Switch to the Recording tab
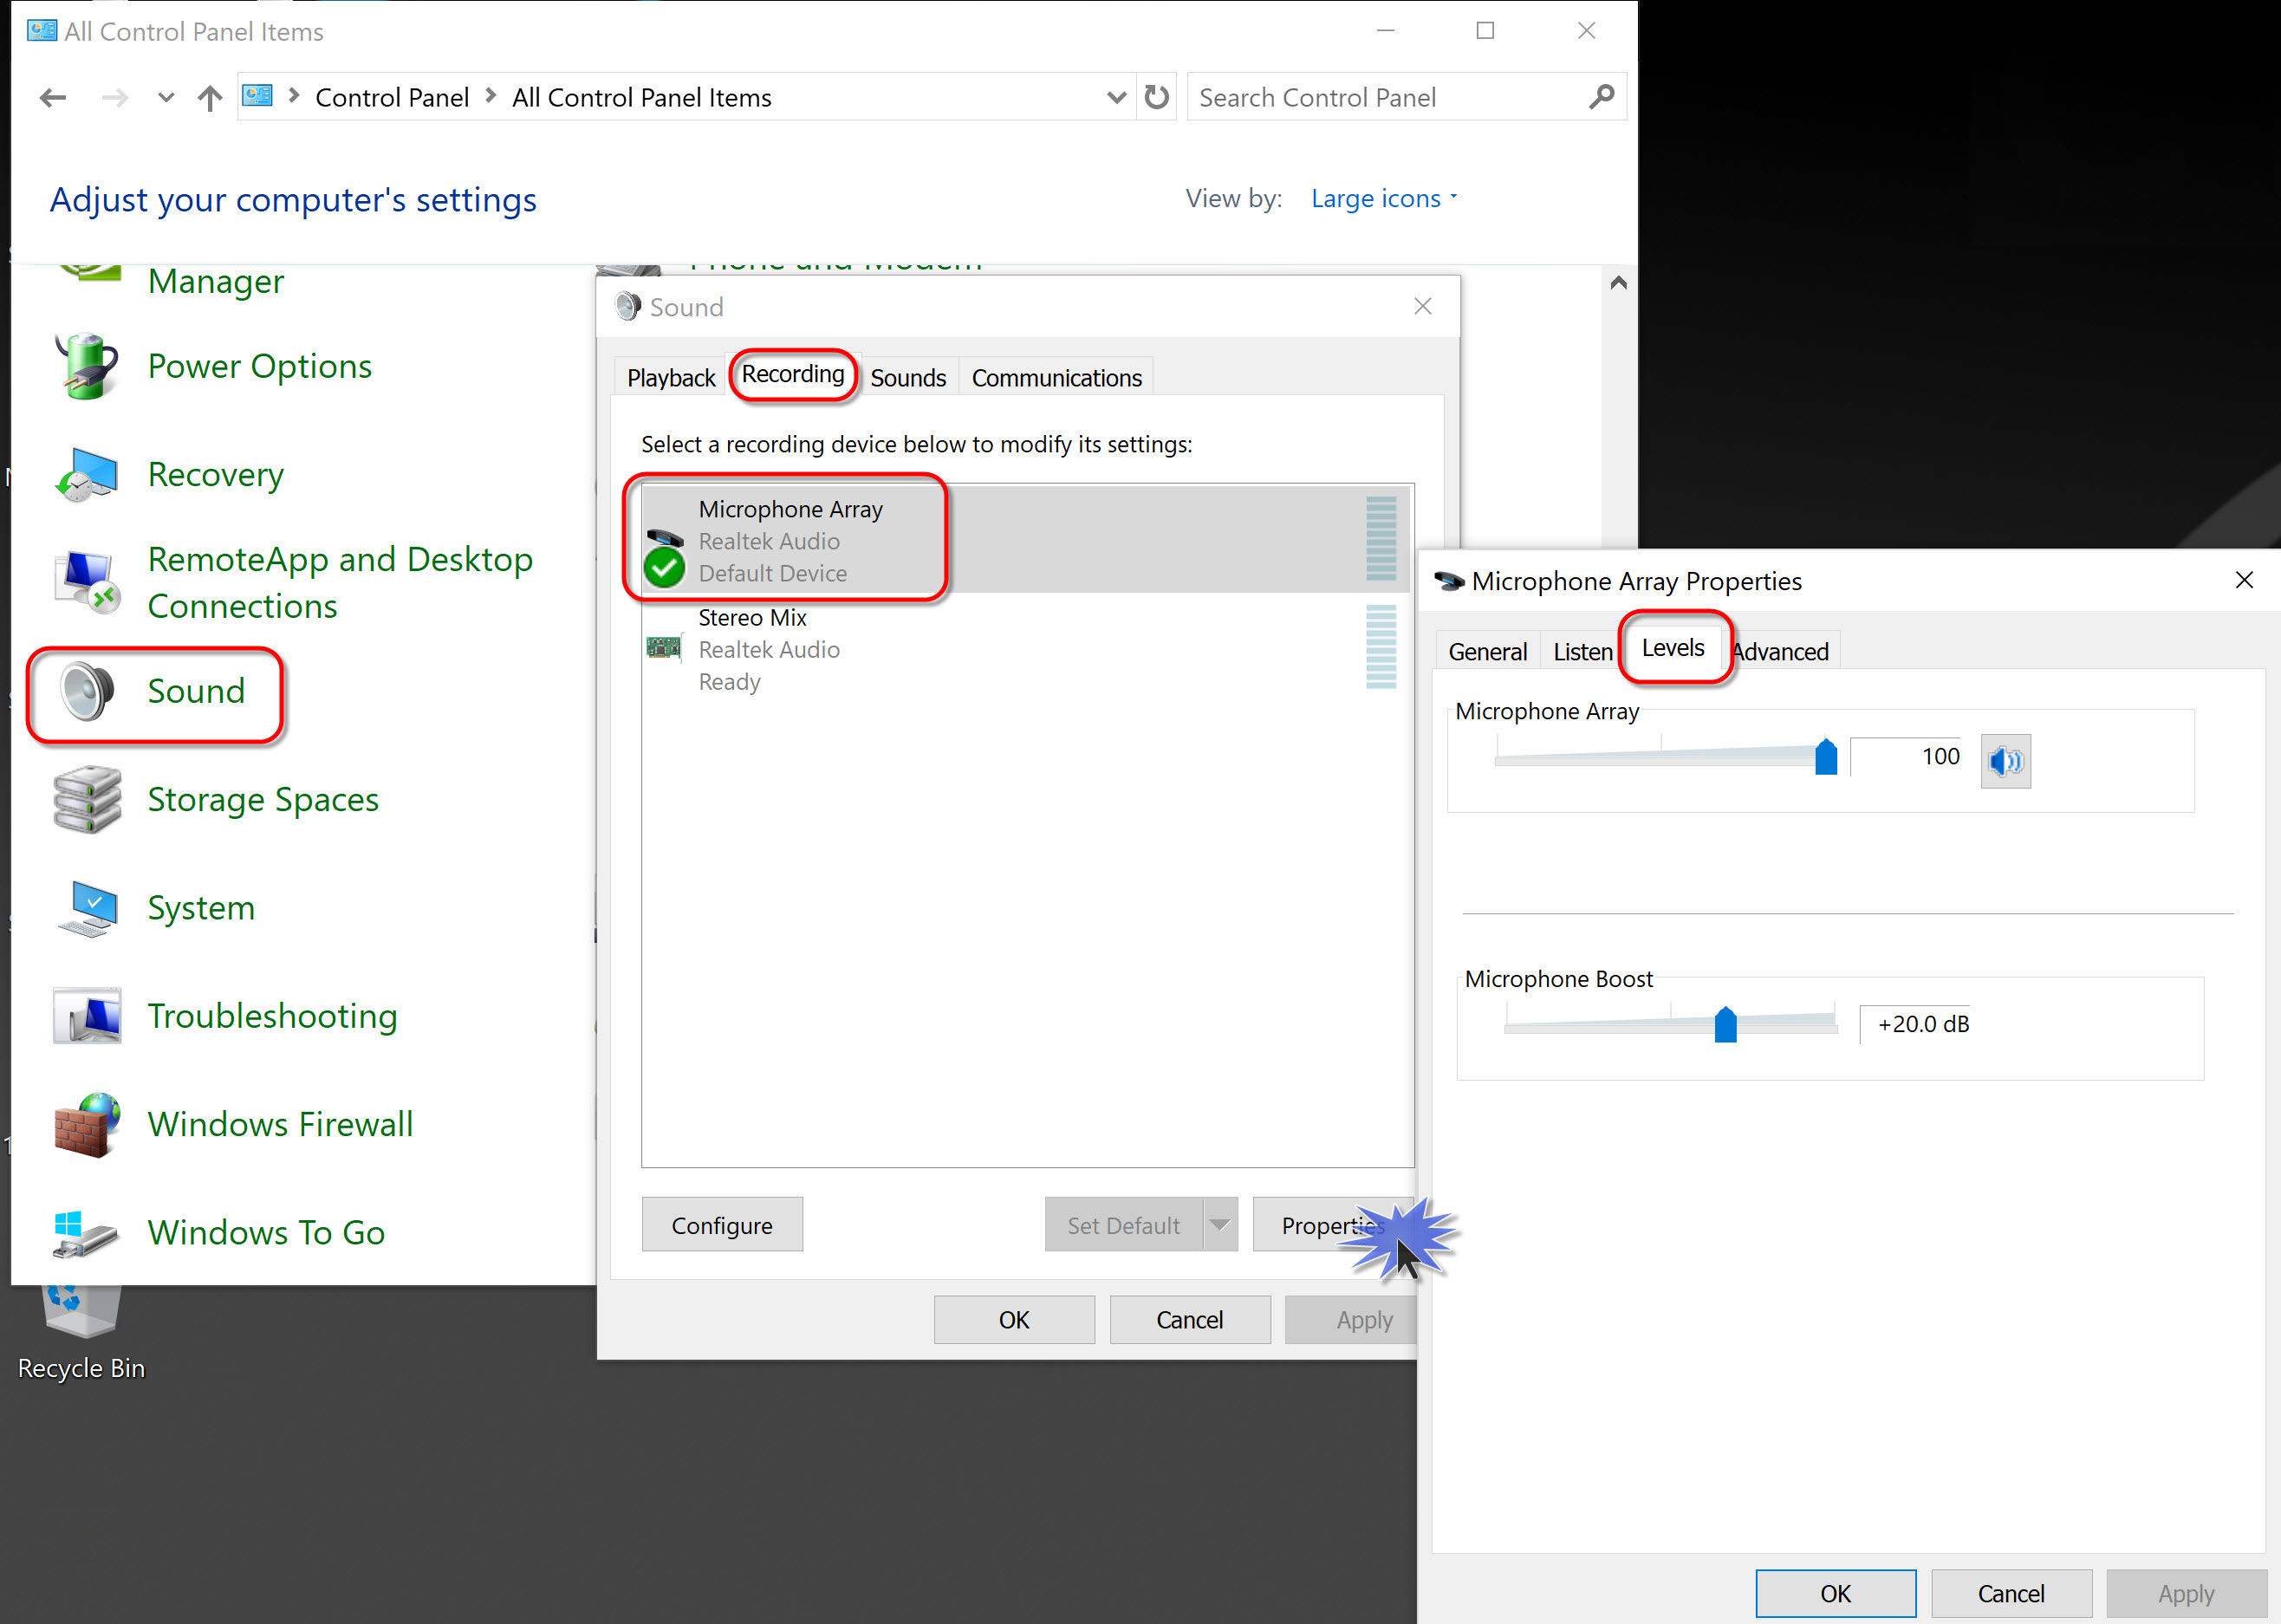This screenshot has height=1624, width=2281. point(793,374)
